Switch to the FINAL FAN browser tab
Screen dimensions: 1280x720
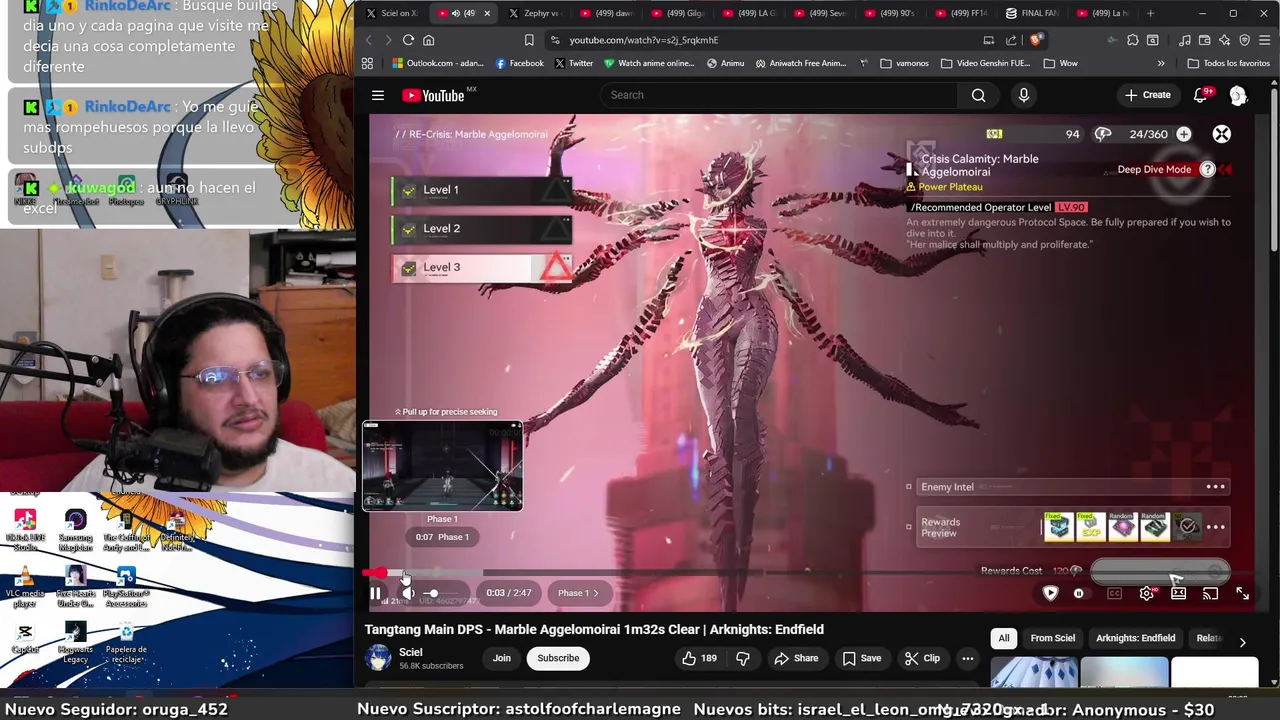[1032, 13]
